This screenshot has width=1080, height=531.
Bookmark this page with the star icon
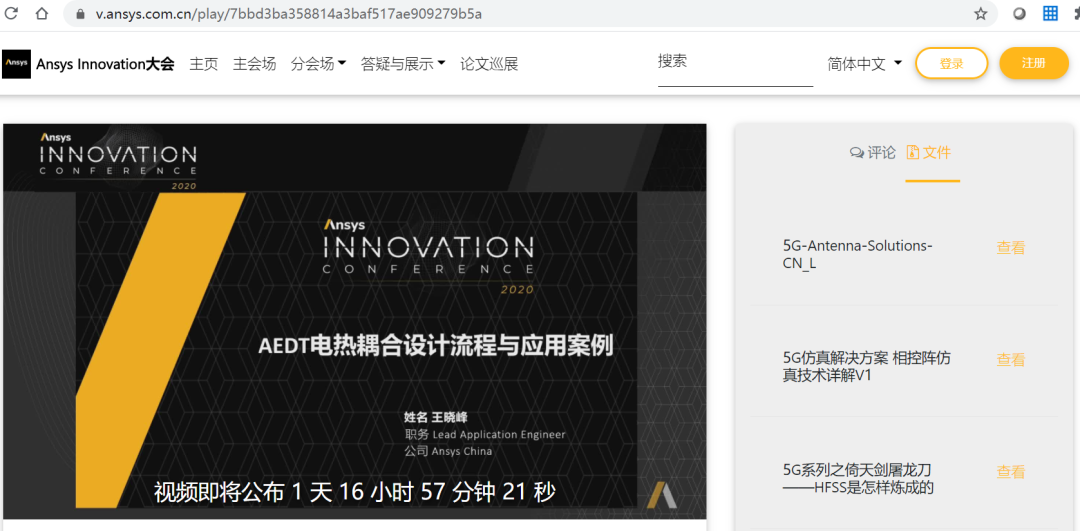[981, 14]
